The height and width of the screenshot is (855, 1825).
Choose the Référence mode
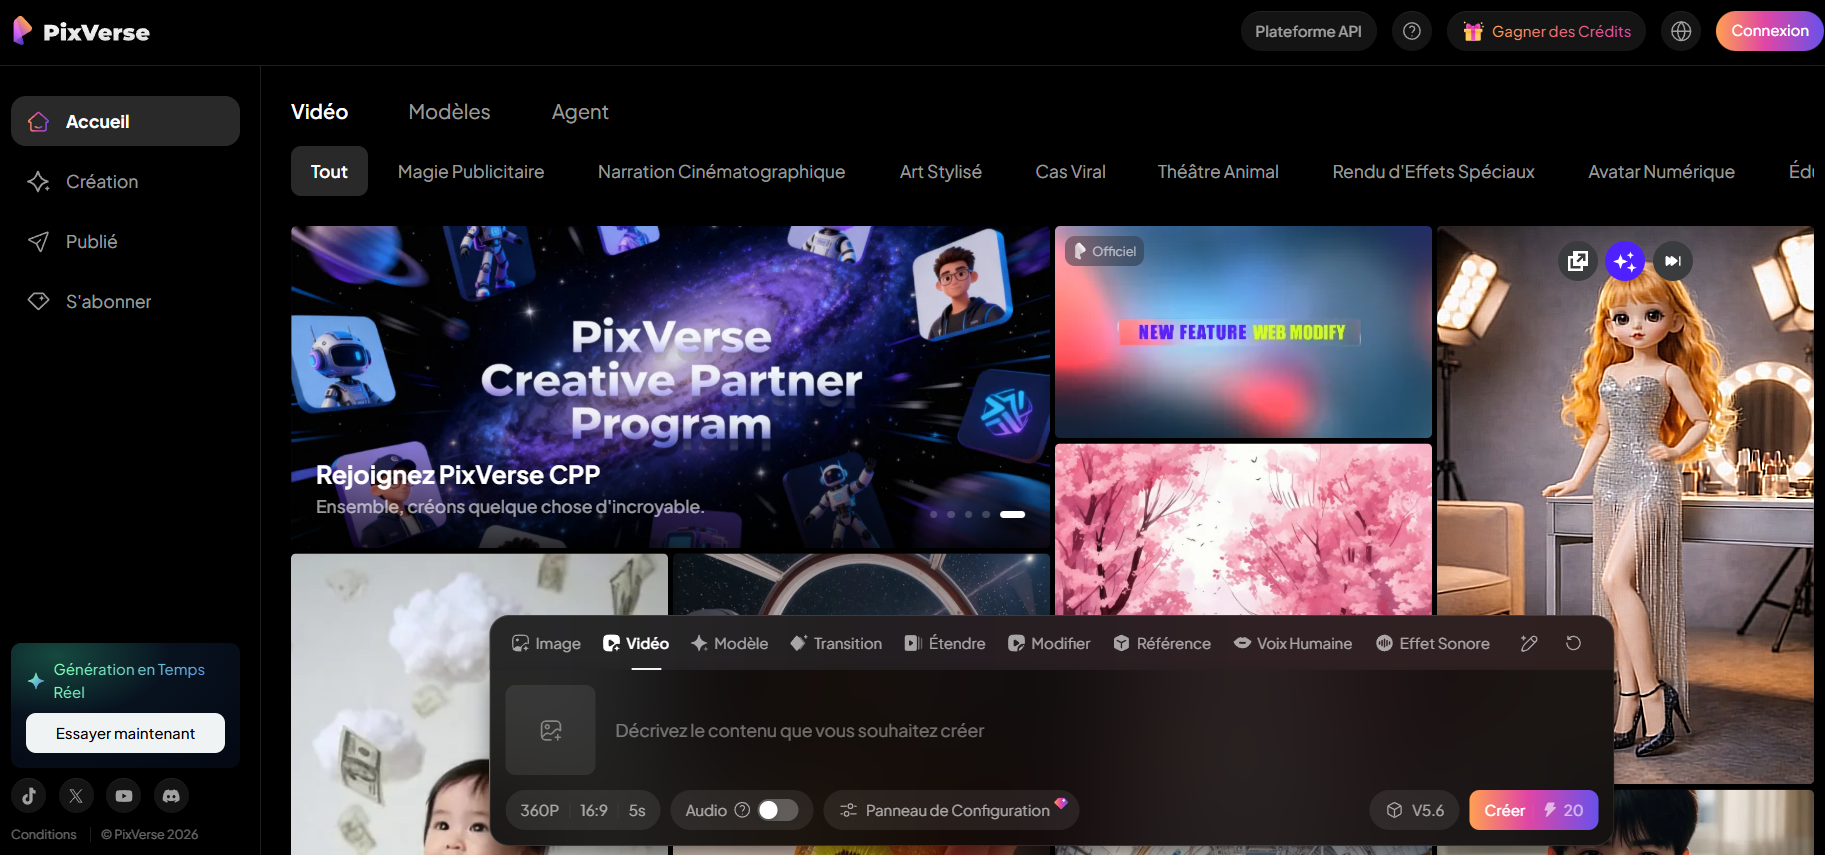[1162, 643]
